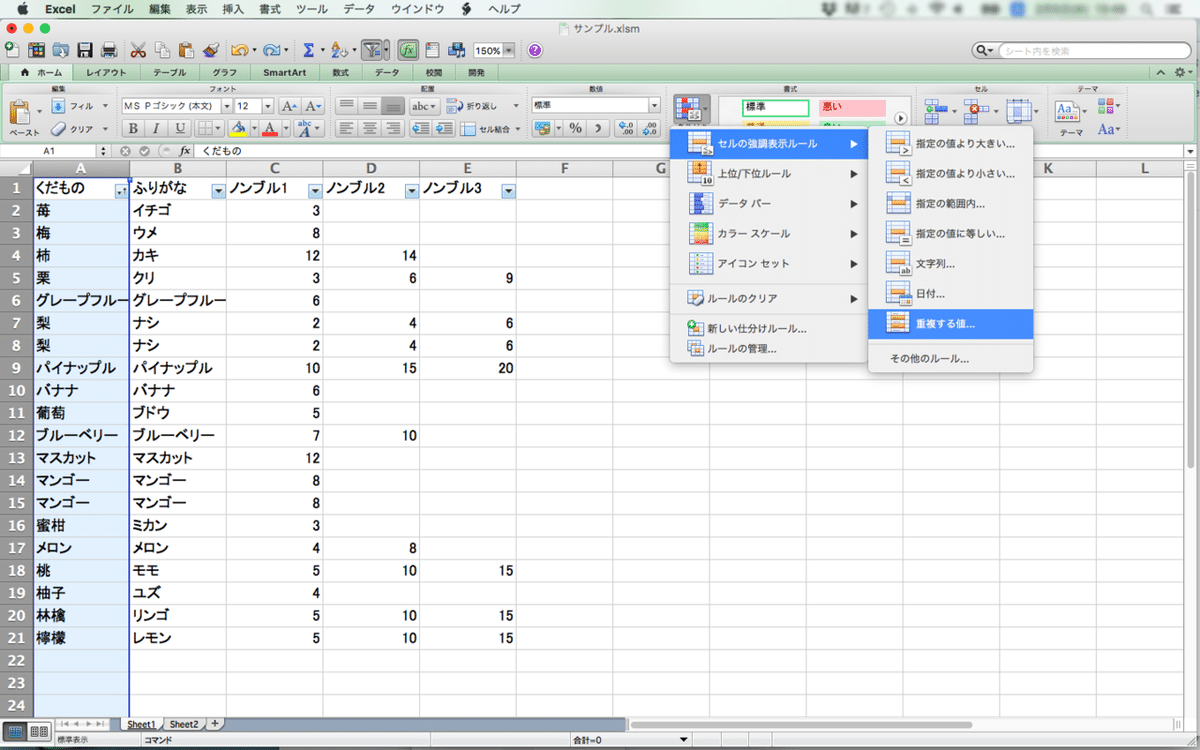Viewport: 1200px width, 750px height.
Task: Click the テーマ themes button
Action: click(x=1071, y=117)
